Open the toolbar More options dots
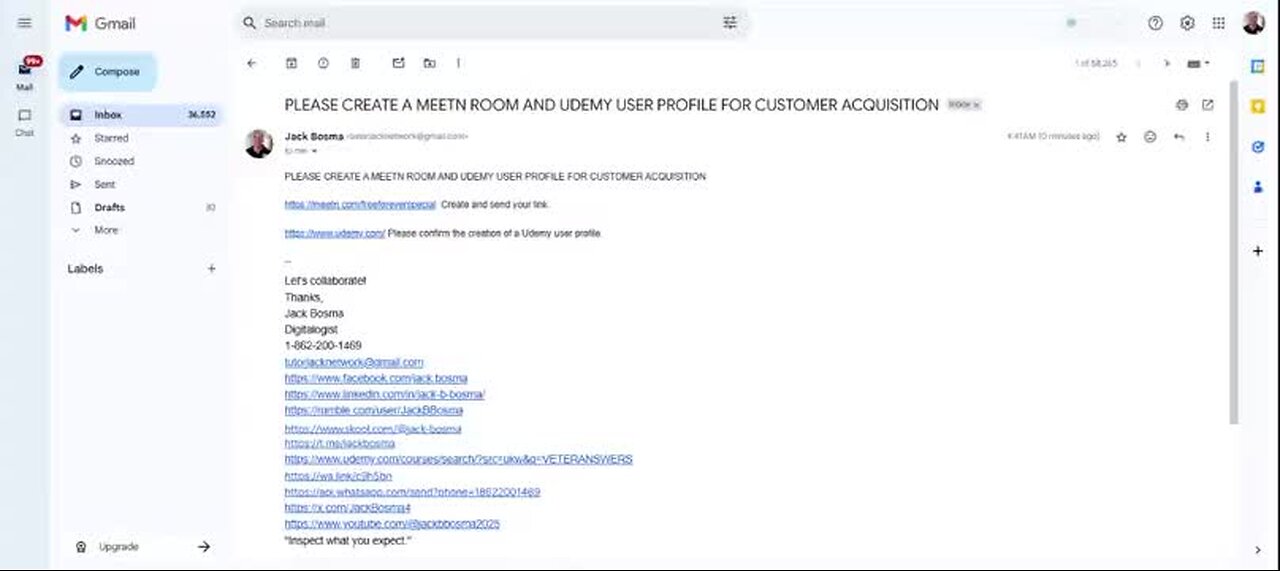 click(458, 63)
